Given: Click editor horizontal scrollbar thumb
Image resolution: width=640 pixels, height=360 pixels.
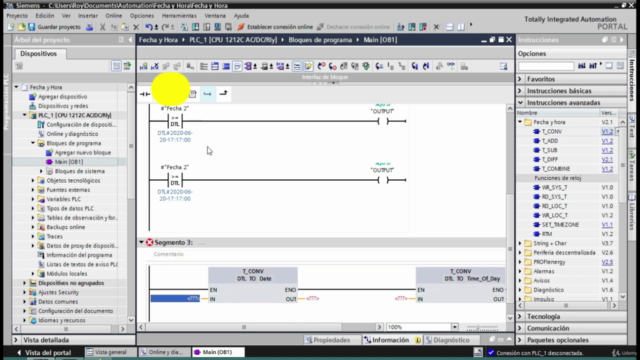Looking at the screenshot, I should coord(244,327).
